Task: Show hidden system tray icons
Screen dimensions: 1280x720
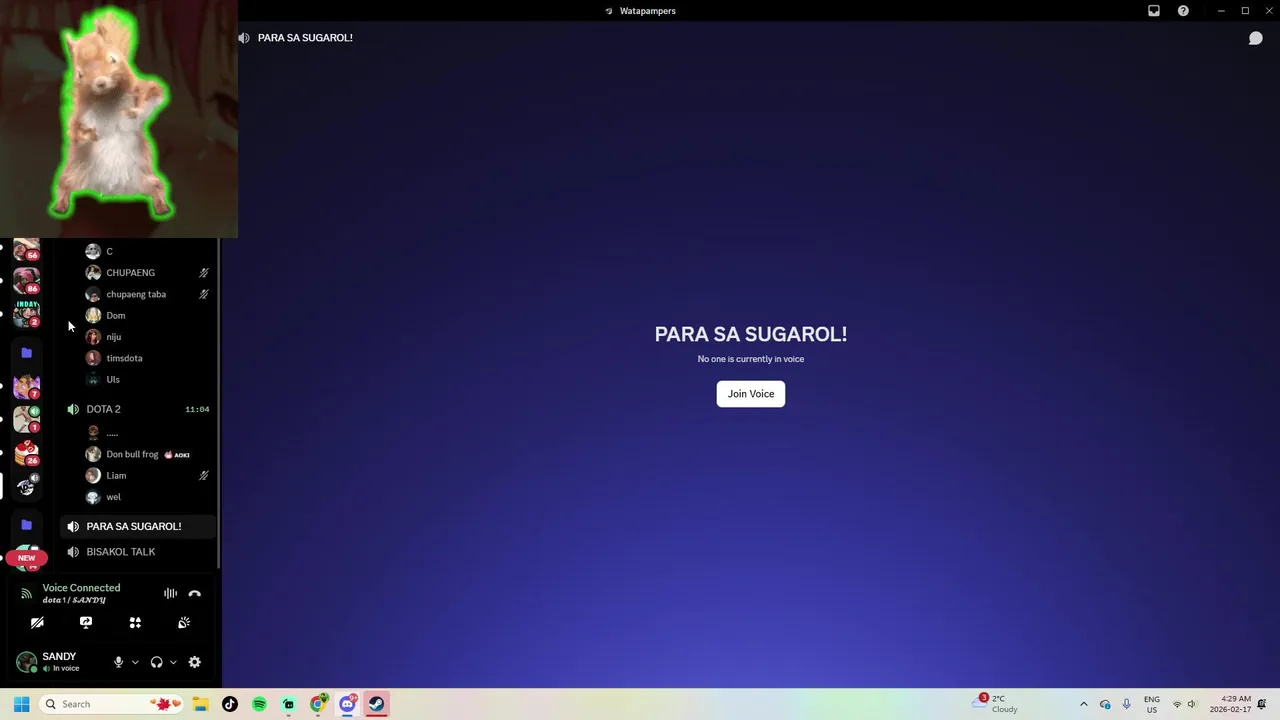Action: pos(1083,704)
